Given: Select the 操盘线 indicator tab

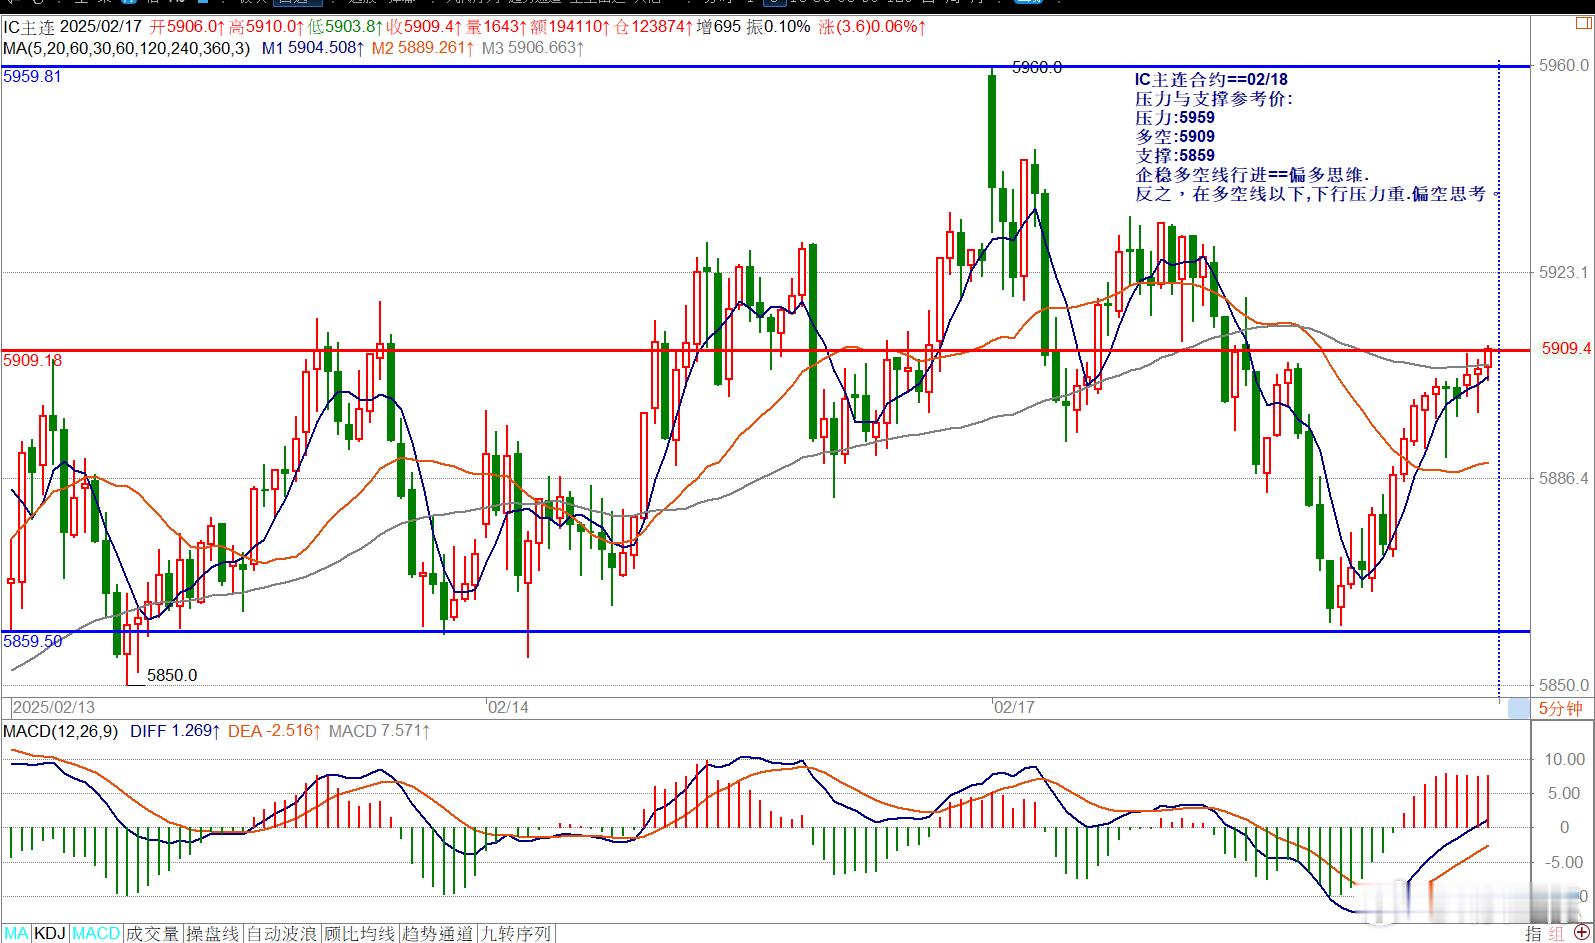Looking at the screenshot, I should 213,933.
